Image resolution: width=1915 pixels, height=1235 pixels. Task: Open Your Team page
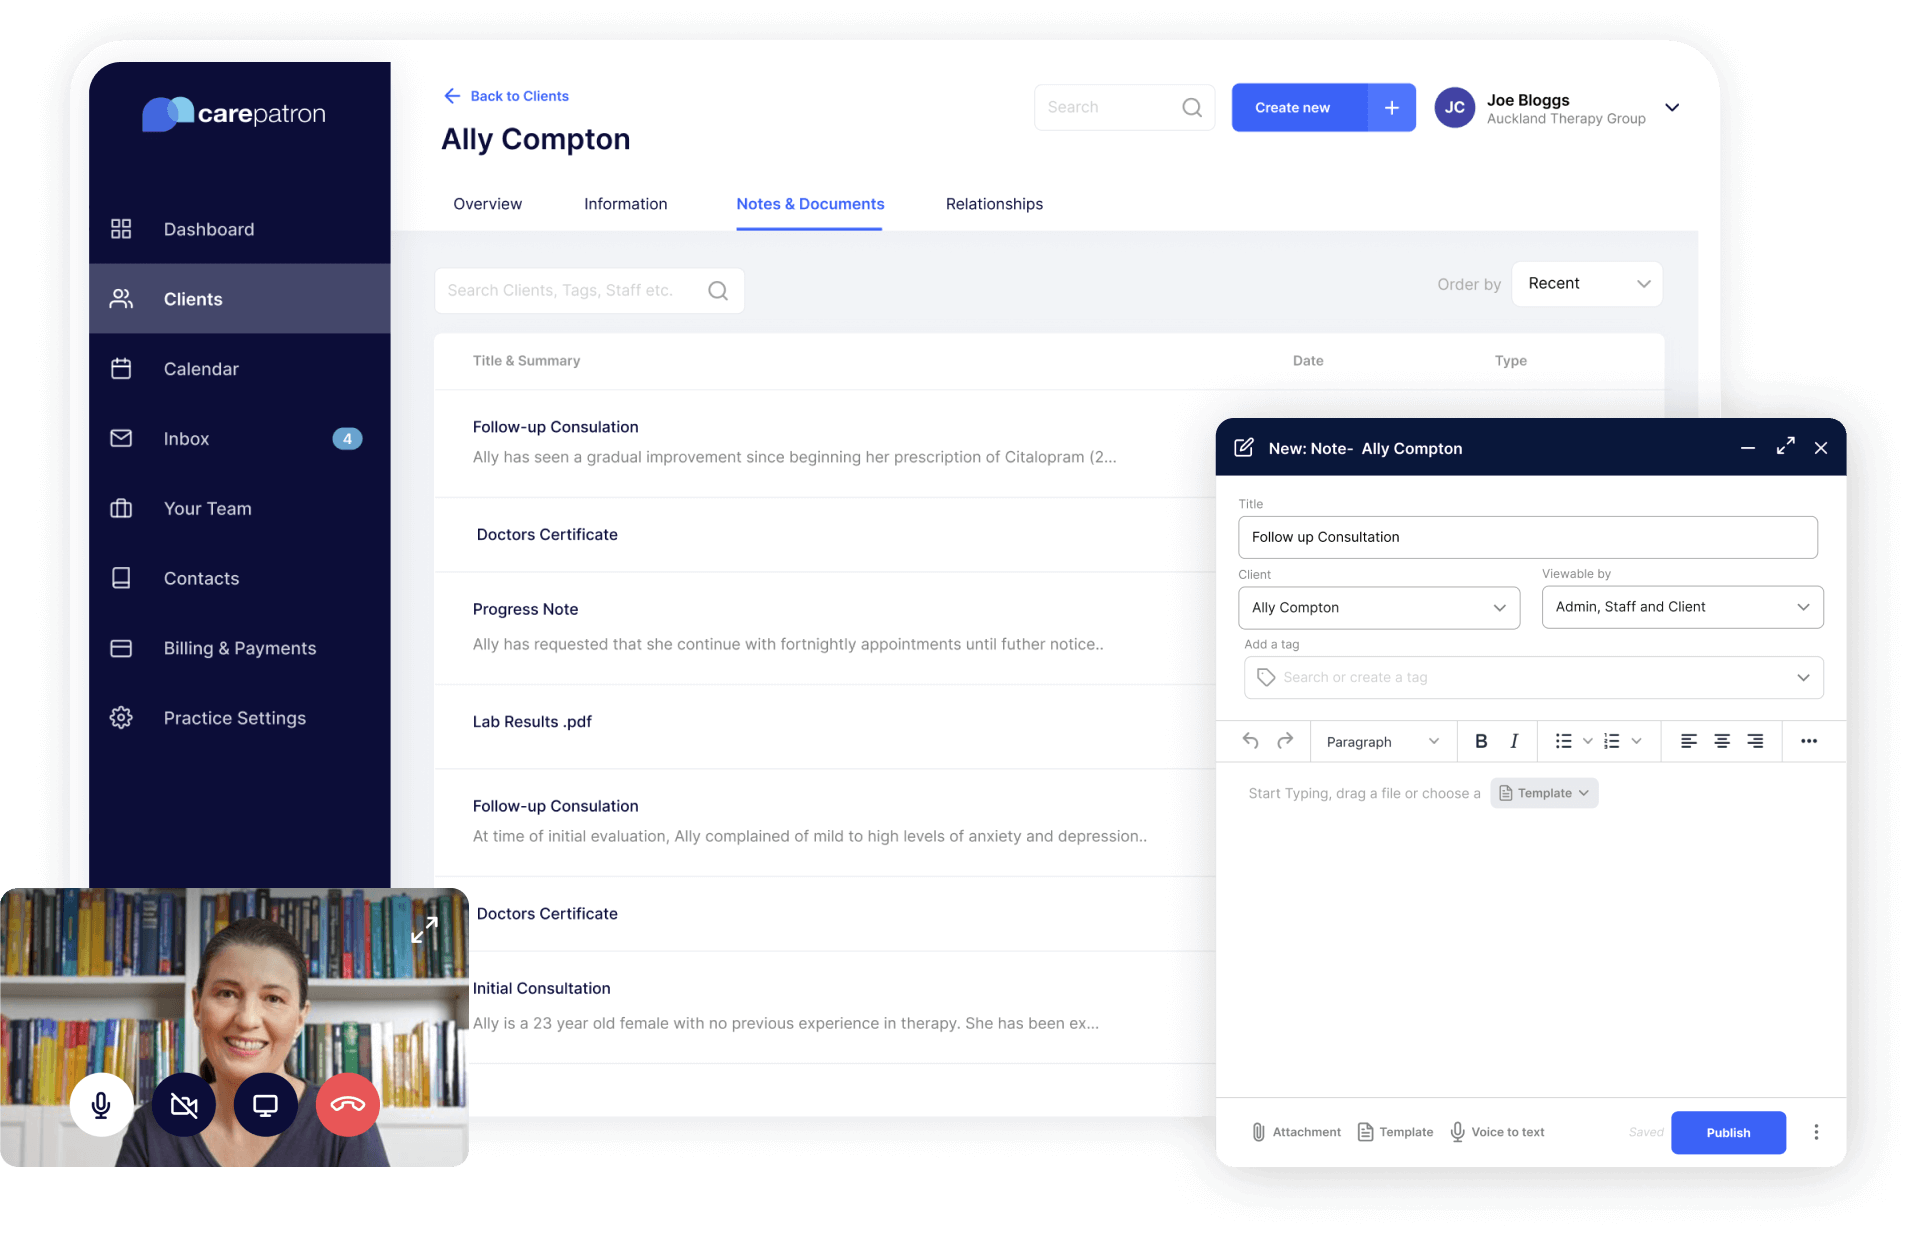239,509
